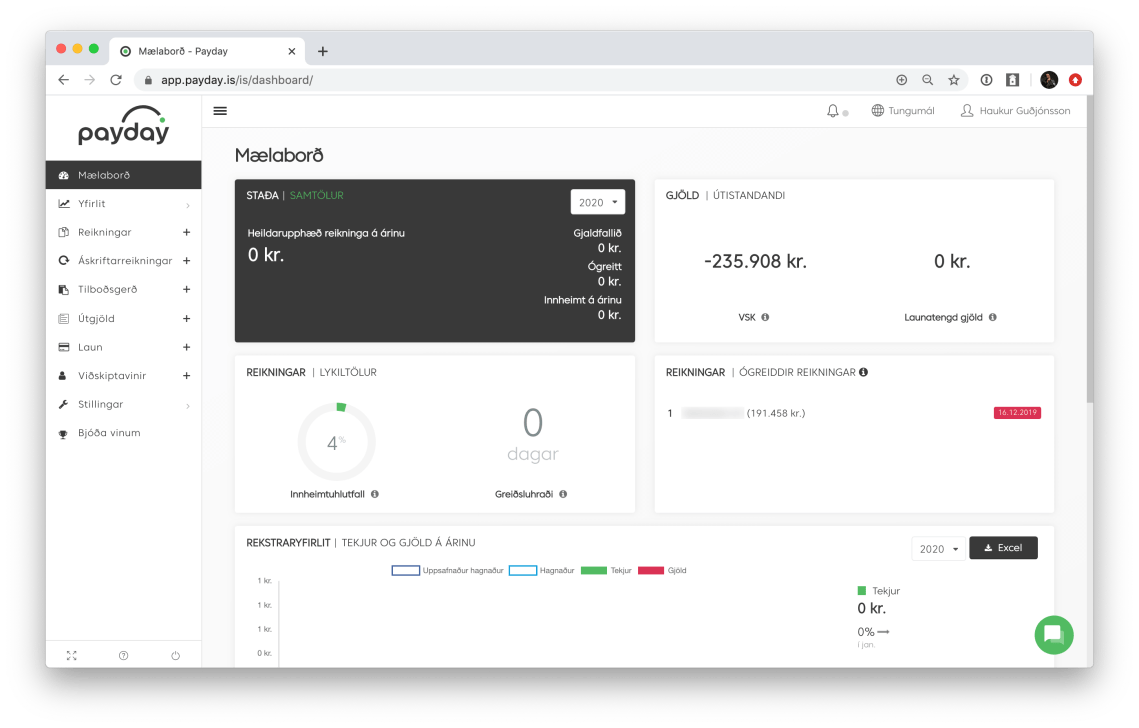Expand the Yfirlit sidebar menu
Viewport: 1139px width, 728px height.
tap(123, 204)
